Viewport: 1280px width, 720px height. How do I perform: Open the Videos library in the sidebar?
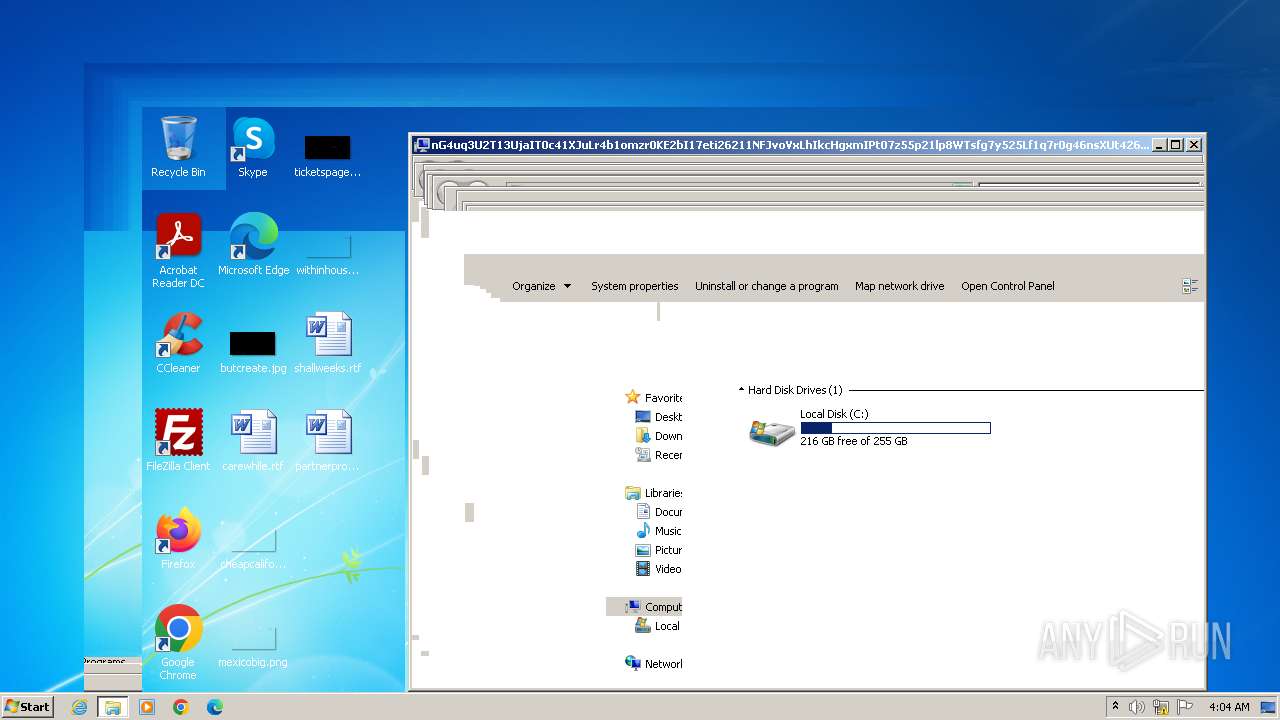coord(659,569)
